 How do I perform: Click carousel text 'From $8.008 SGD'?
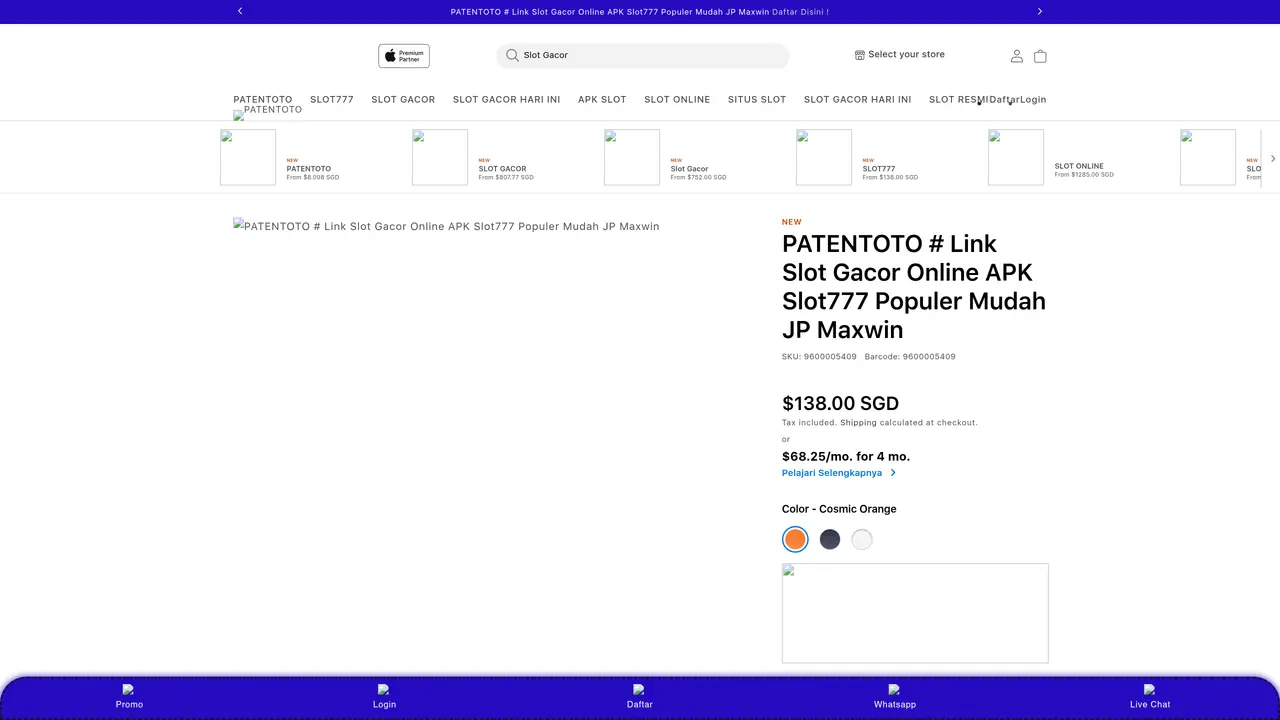click(313, 177)
